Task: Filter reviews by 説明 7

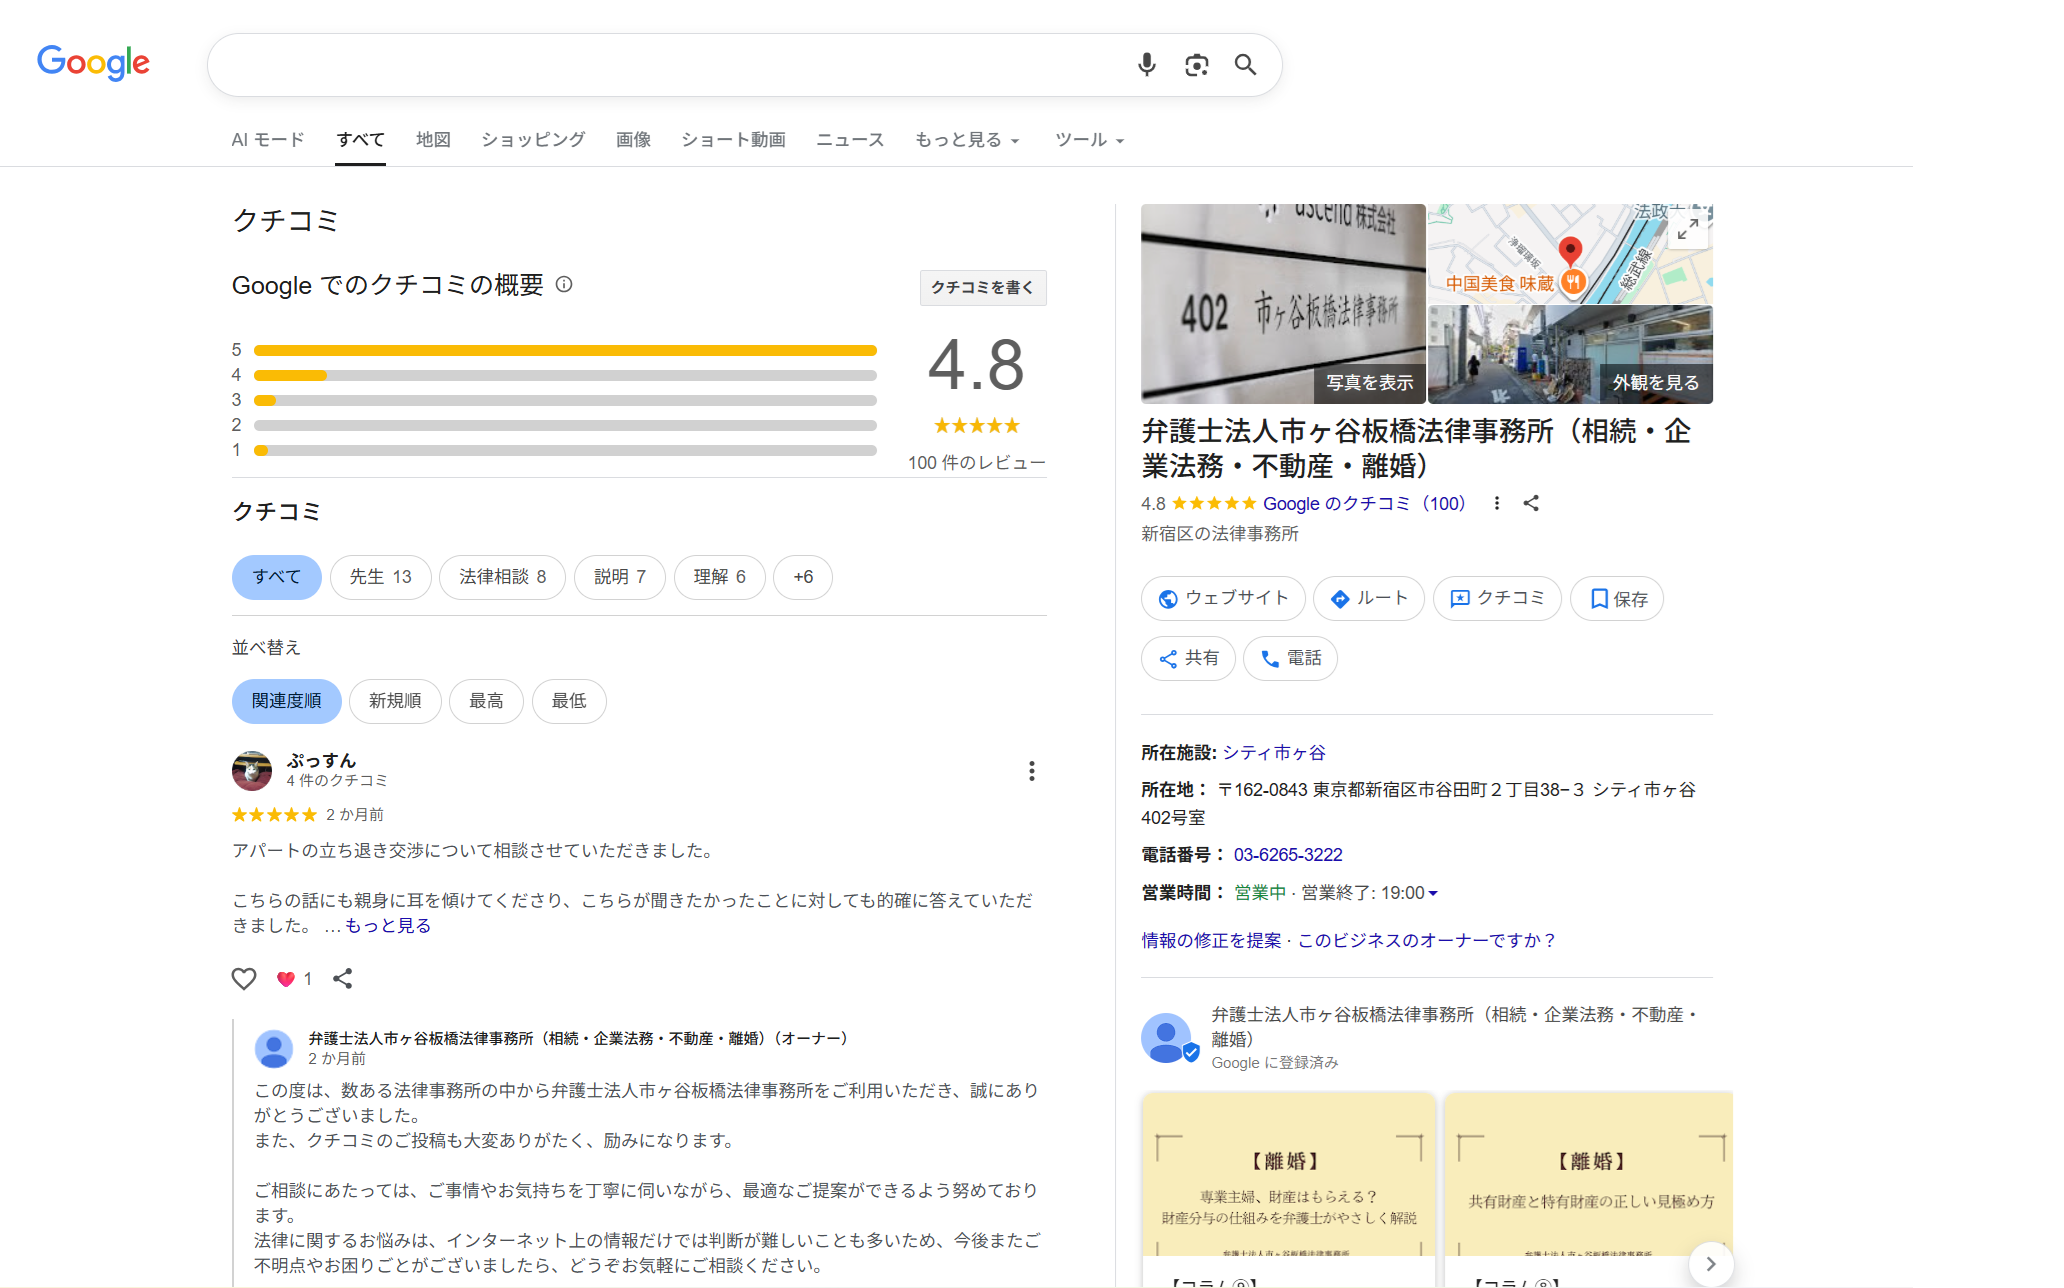Action: [620, 577]
